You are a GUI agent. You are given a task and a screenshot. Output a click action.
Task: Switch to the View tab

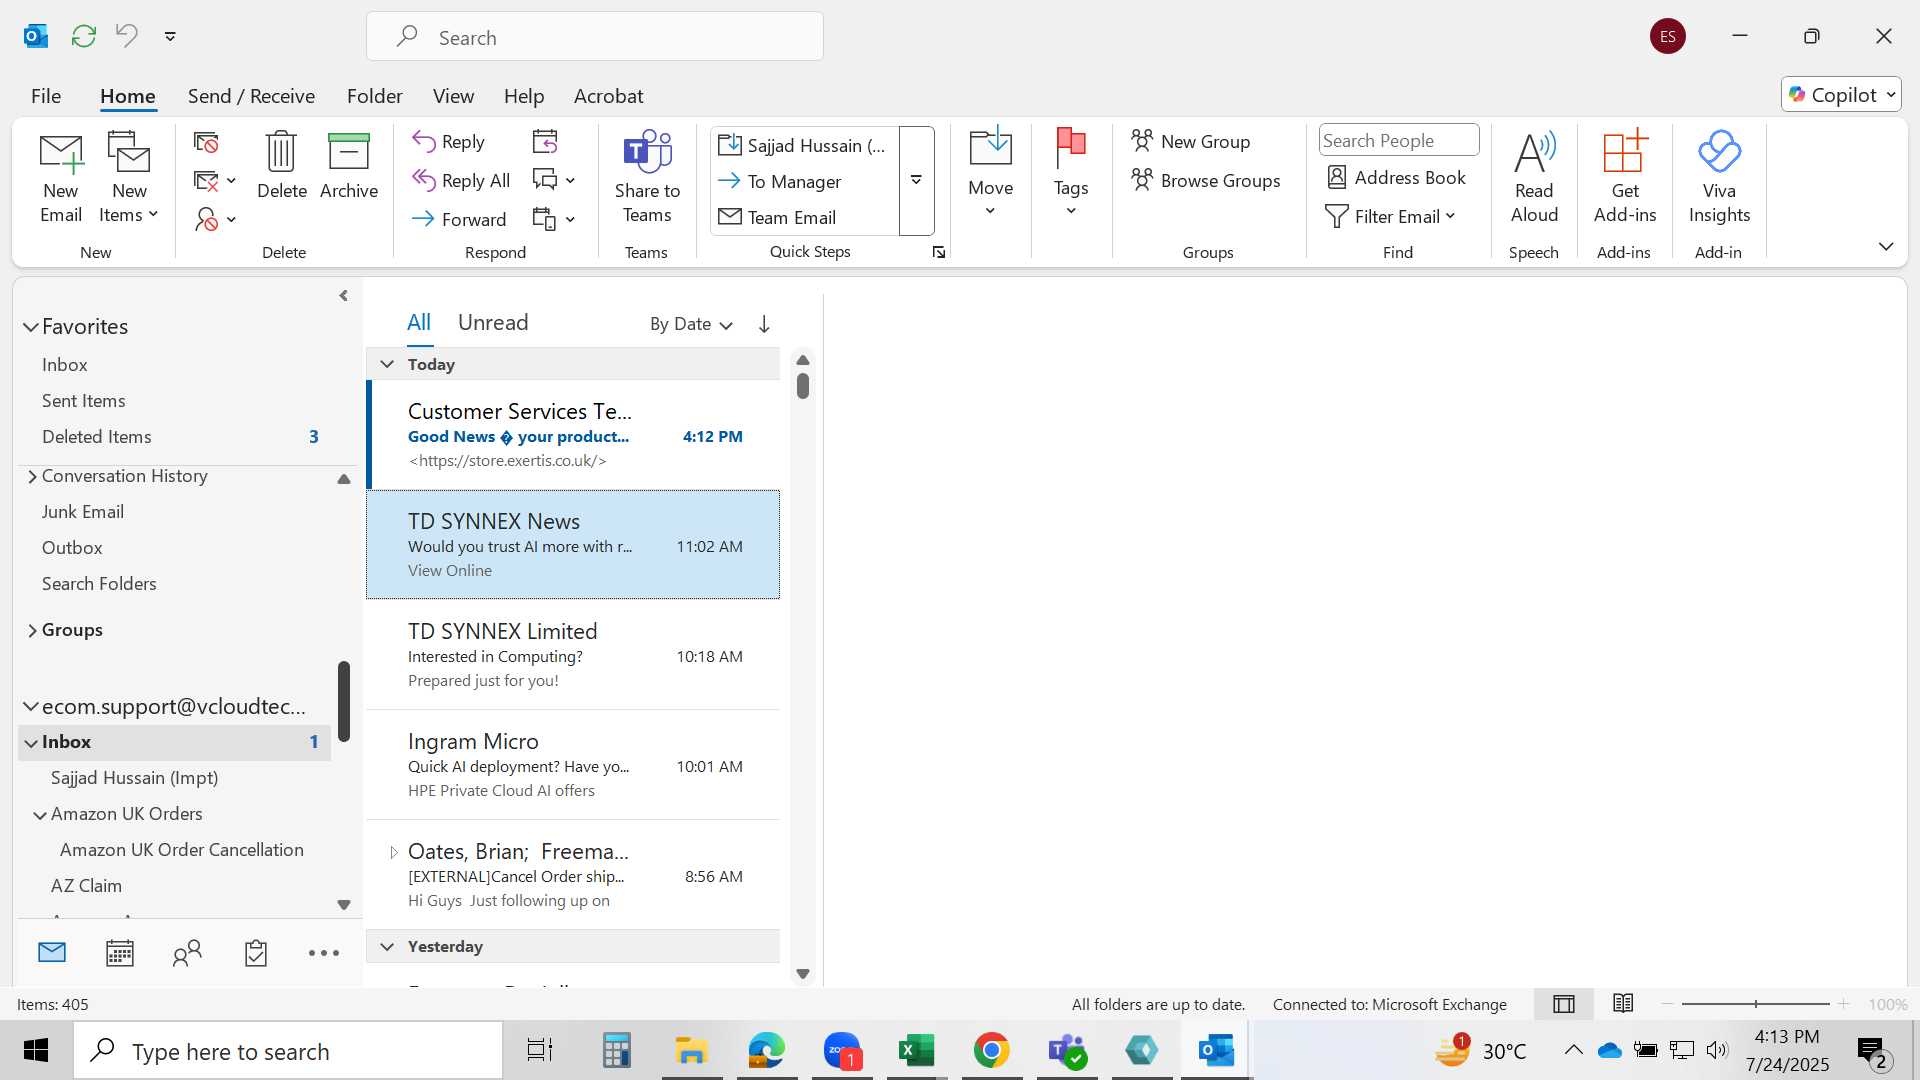click(453, 96)
